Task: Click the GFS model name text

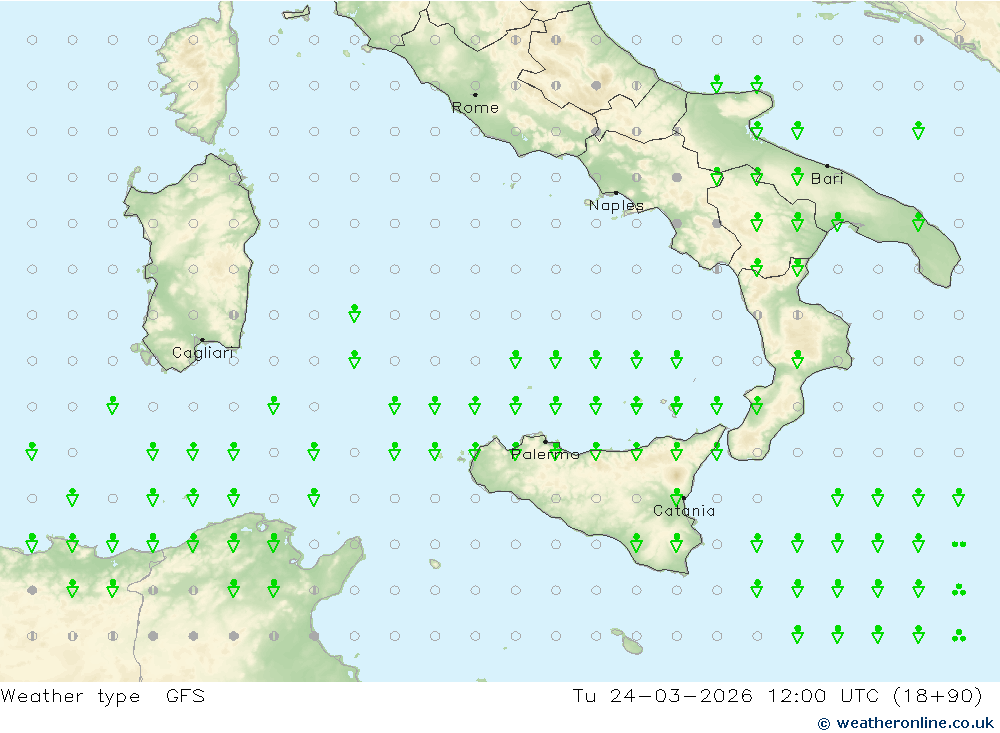Action: pyautogui.click(x=186, y=695)
